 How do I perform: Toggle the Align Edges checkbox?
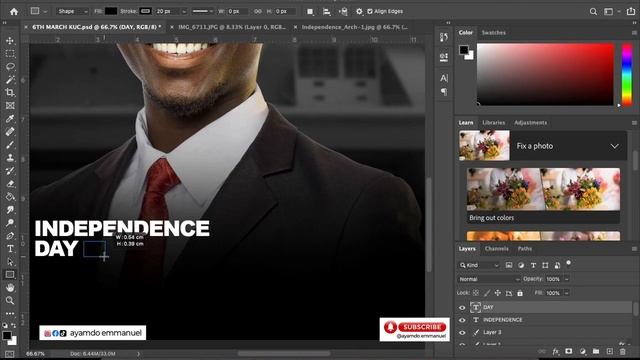[x=370, y=11]
